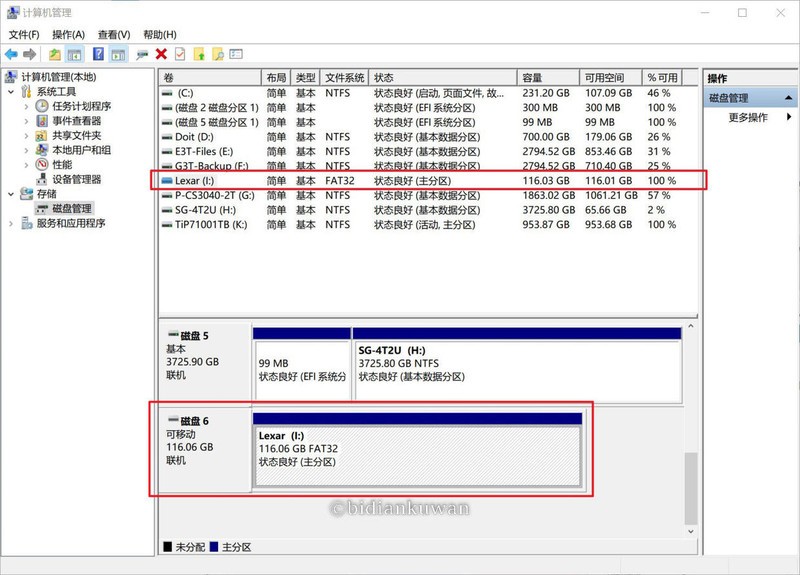Toggle the Show/Hide Action Pane icon
This screenshot has width=800, height=575.
point(118,54)
